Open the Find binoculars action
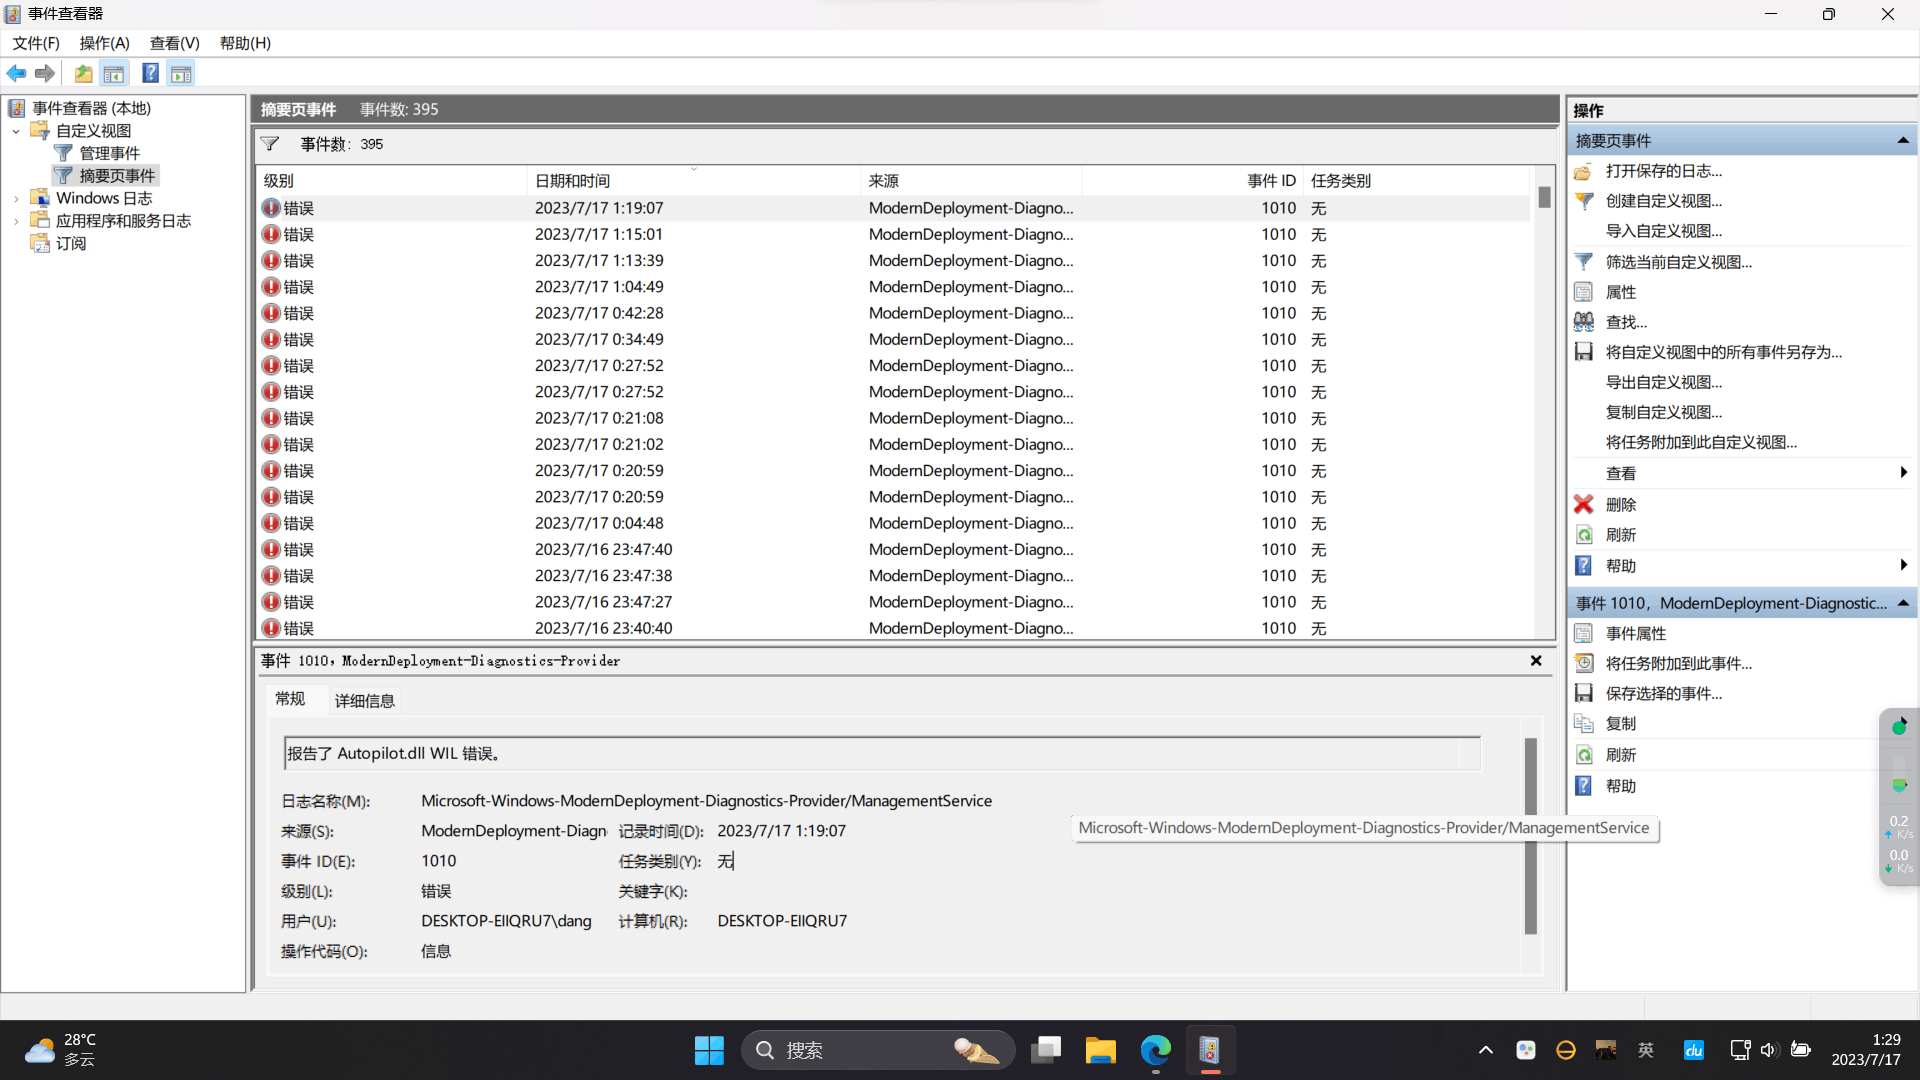This screenshot has height=1080, width=1920. (x=1583, y=322)
